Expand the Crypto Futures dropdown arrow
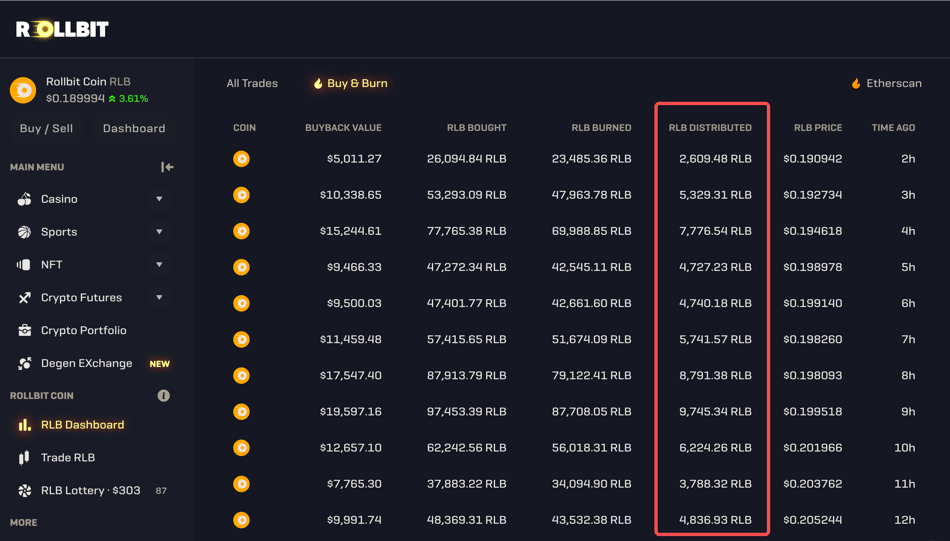The width and height of the screenshot is (950, 541). [159, 298]
